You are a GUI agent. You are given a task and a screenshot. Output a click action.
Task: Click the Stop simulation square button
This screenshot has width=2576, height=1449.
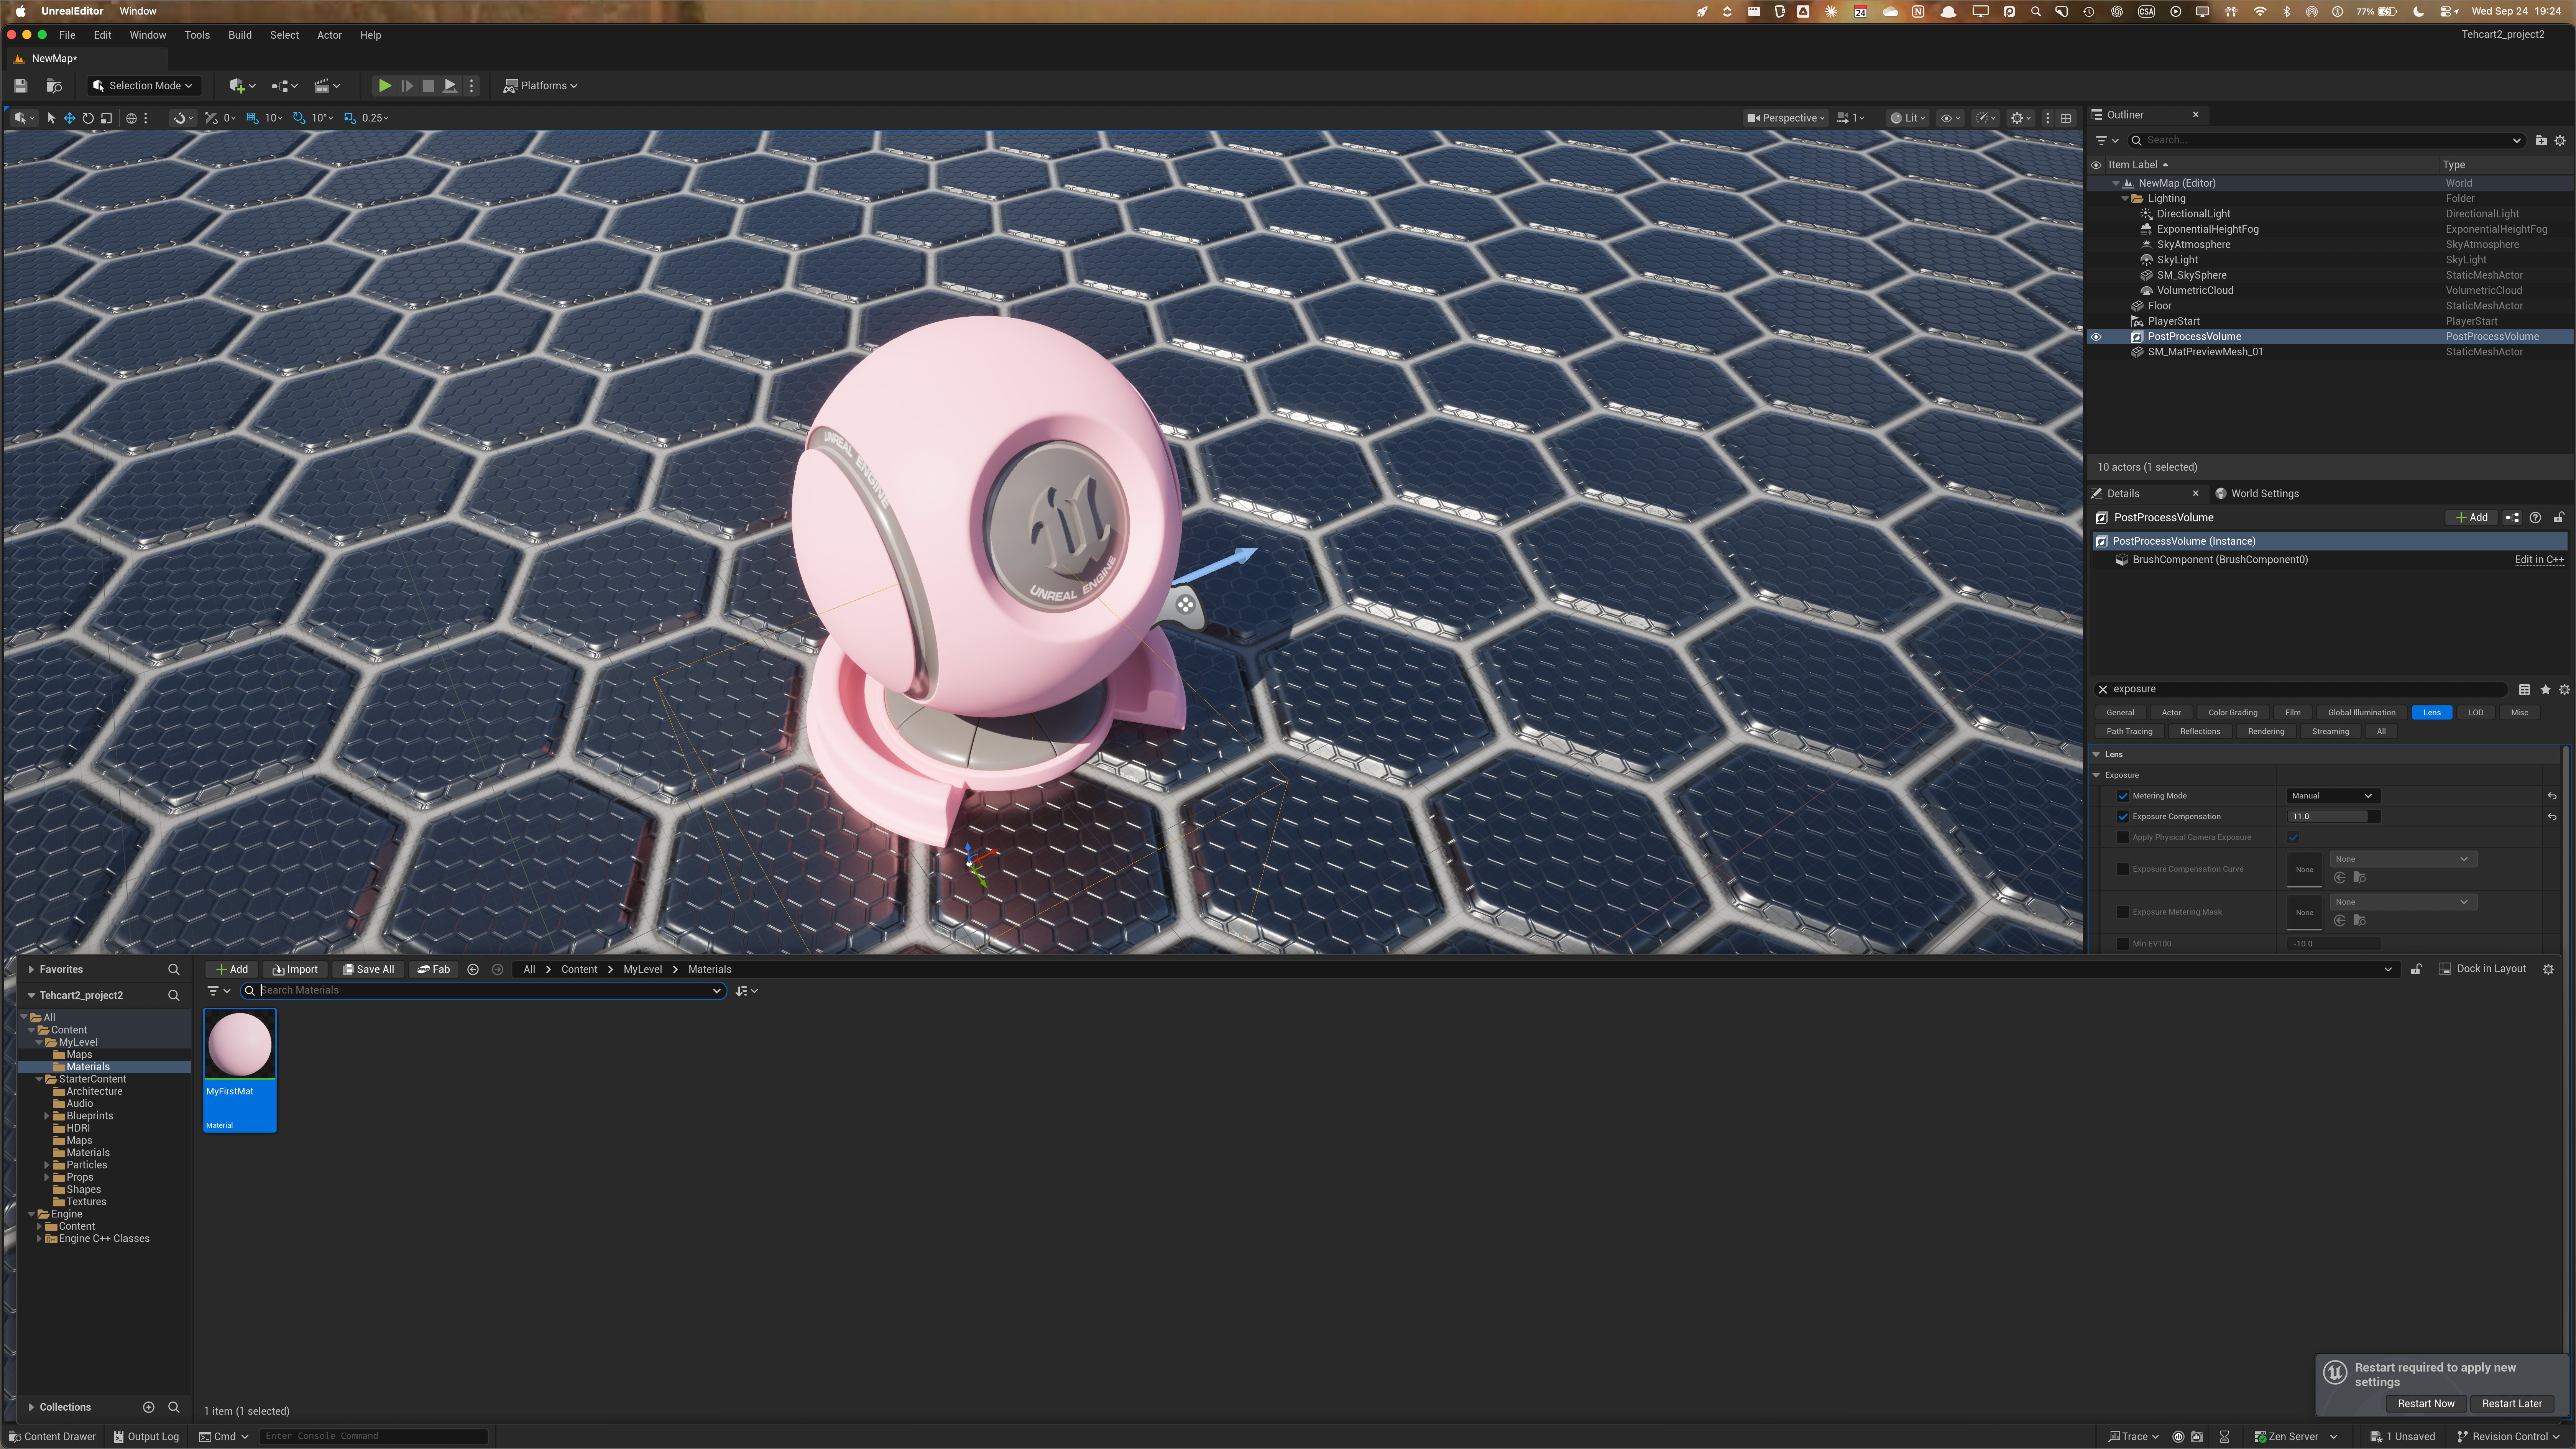pyautogui.click(x=428, y=86)
